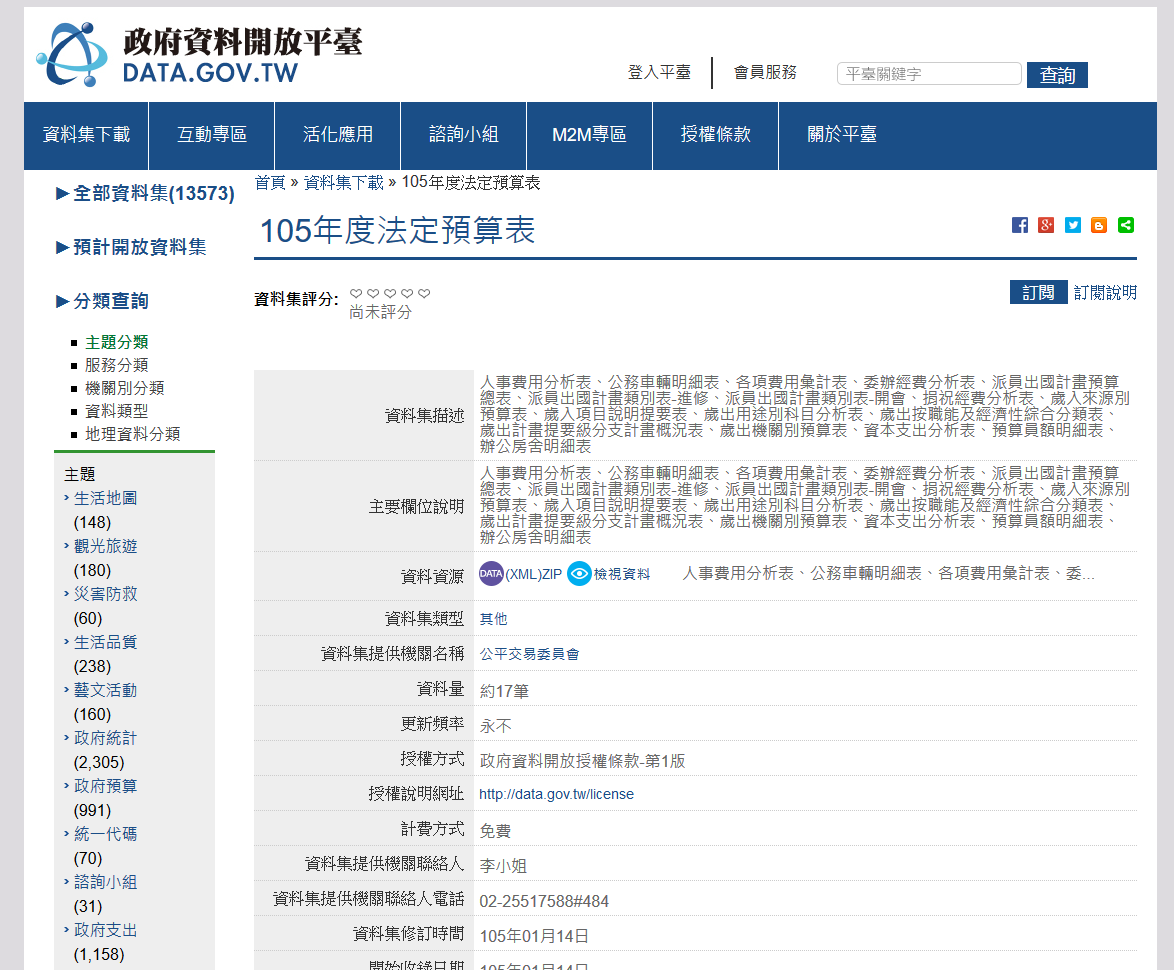Select 地理資料分類 category option
Screen dimensions: 1174x970
(x=133, y=435)
